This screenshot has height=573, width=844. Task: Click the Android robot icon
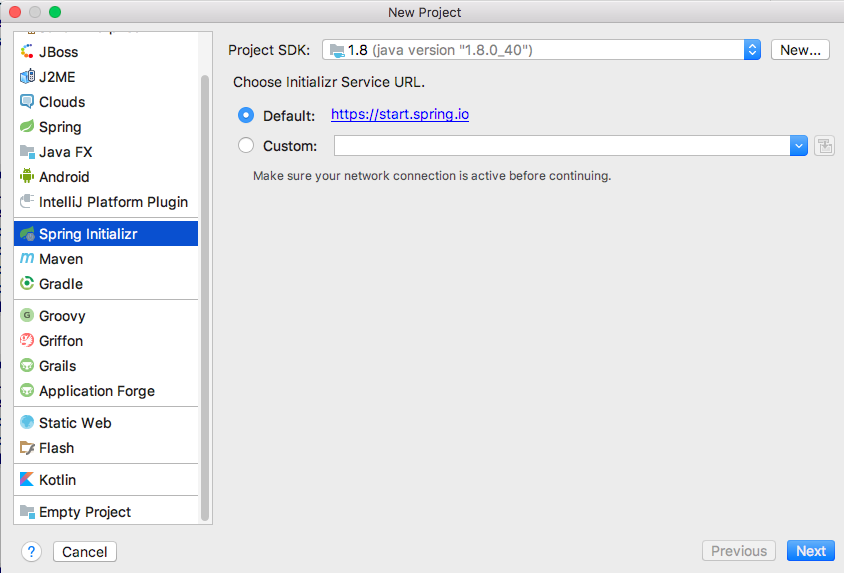pos(27,177)
